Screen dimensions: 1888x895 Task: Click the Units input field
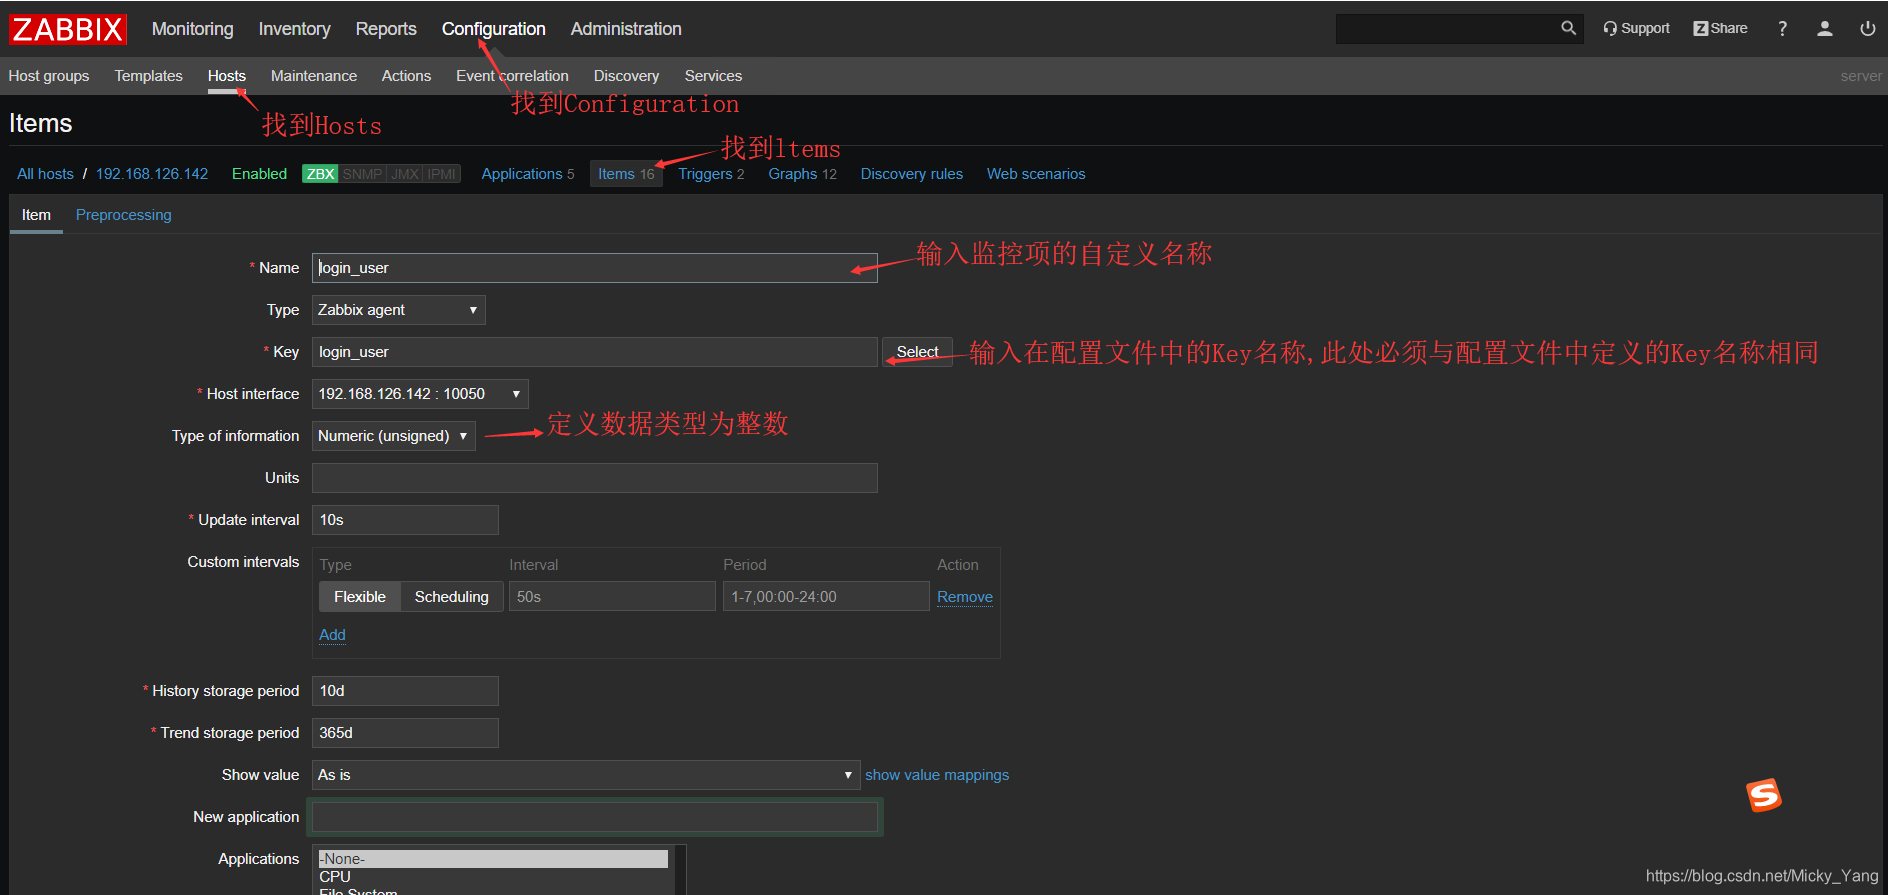pos(595,478)
